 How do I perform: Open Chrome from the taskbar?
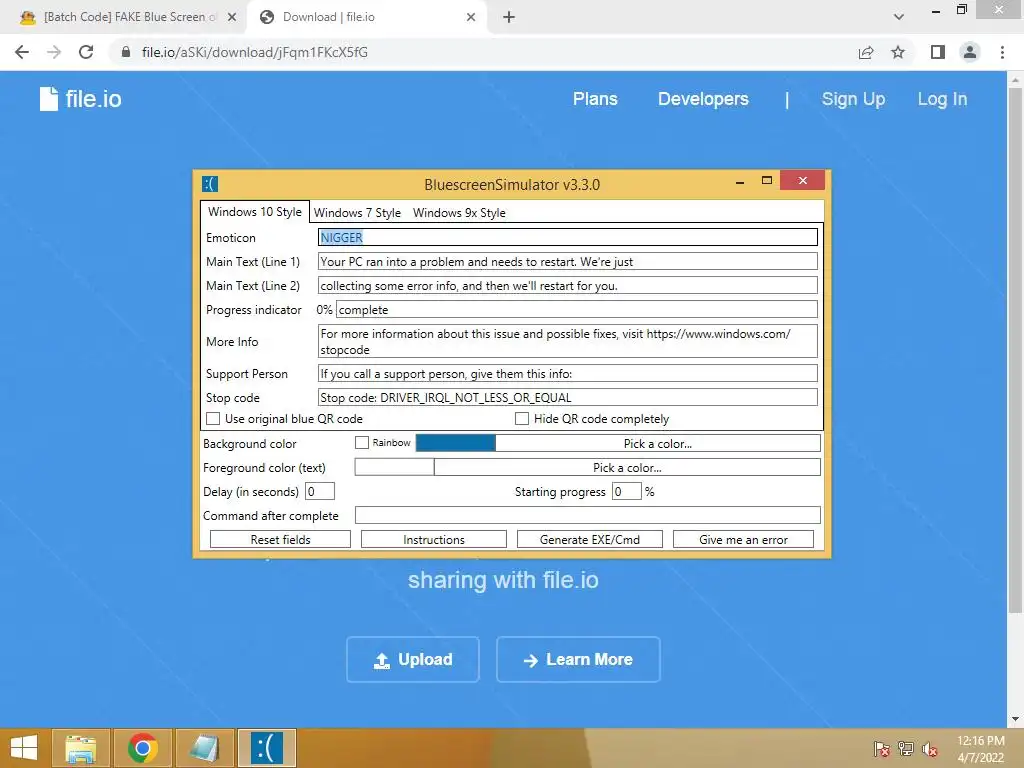142,748
